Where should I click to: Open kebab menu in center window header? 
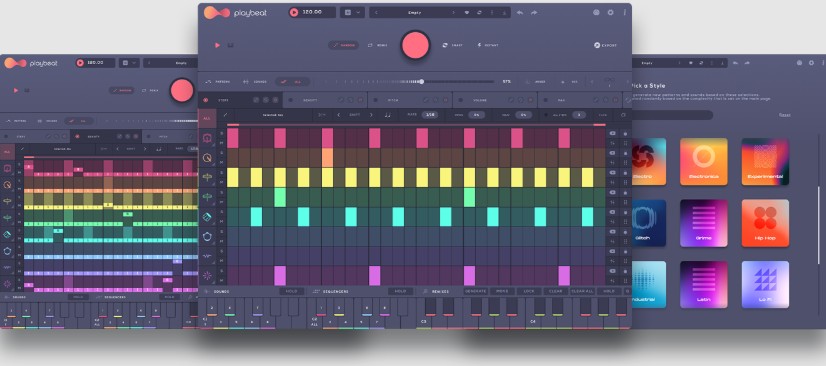(624, 12)
